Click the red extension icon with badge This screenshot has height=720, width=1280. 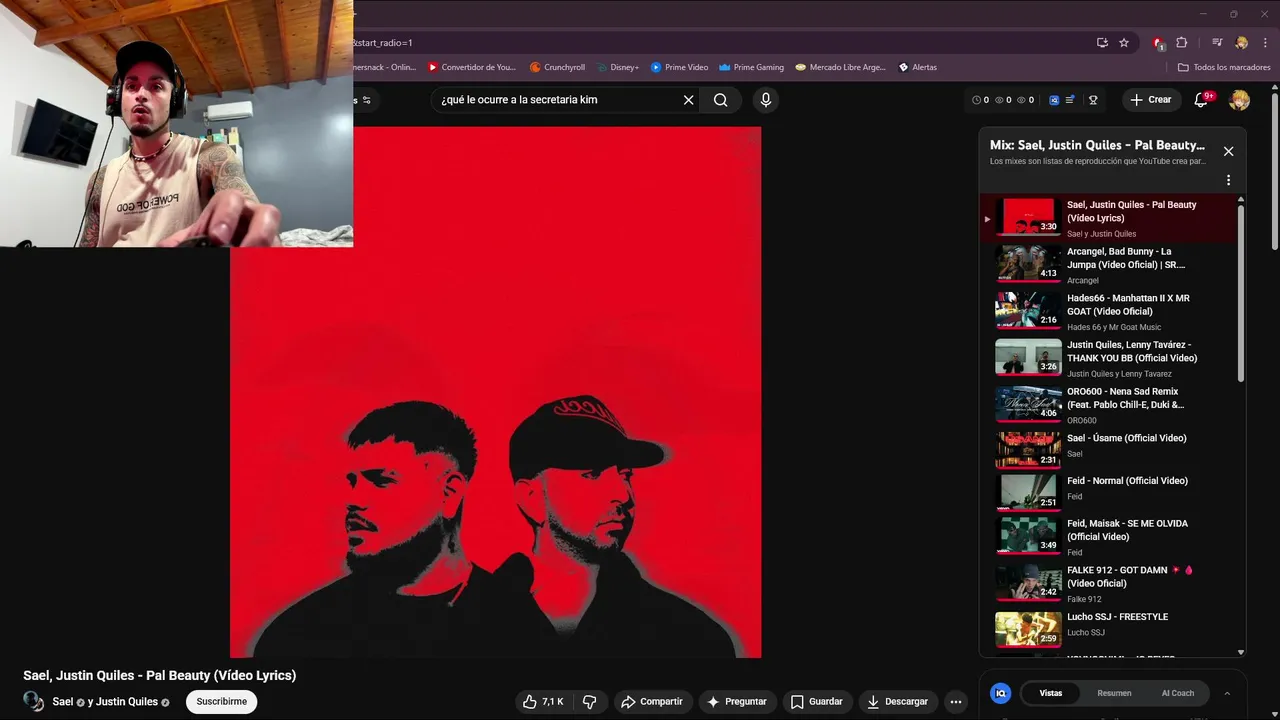click(1158, 43)
